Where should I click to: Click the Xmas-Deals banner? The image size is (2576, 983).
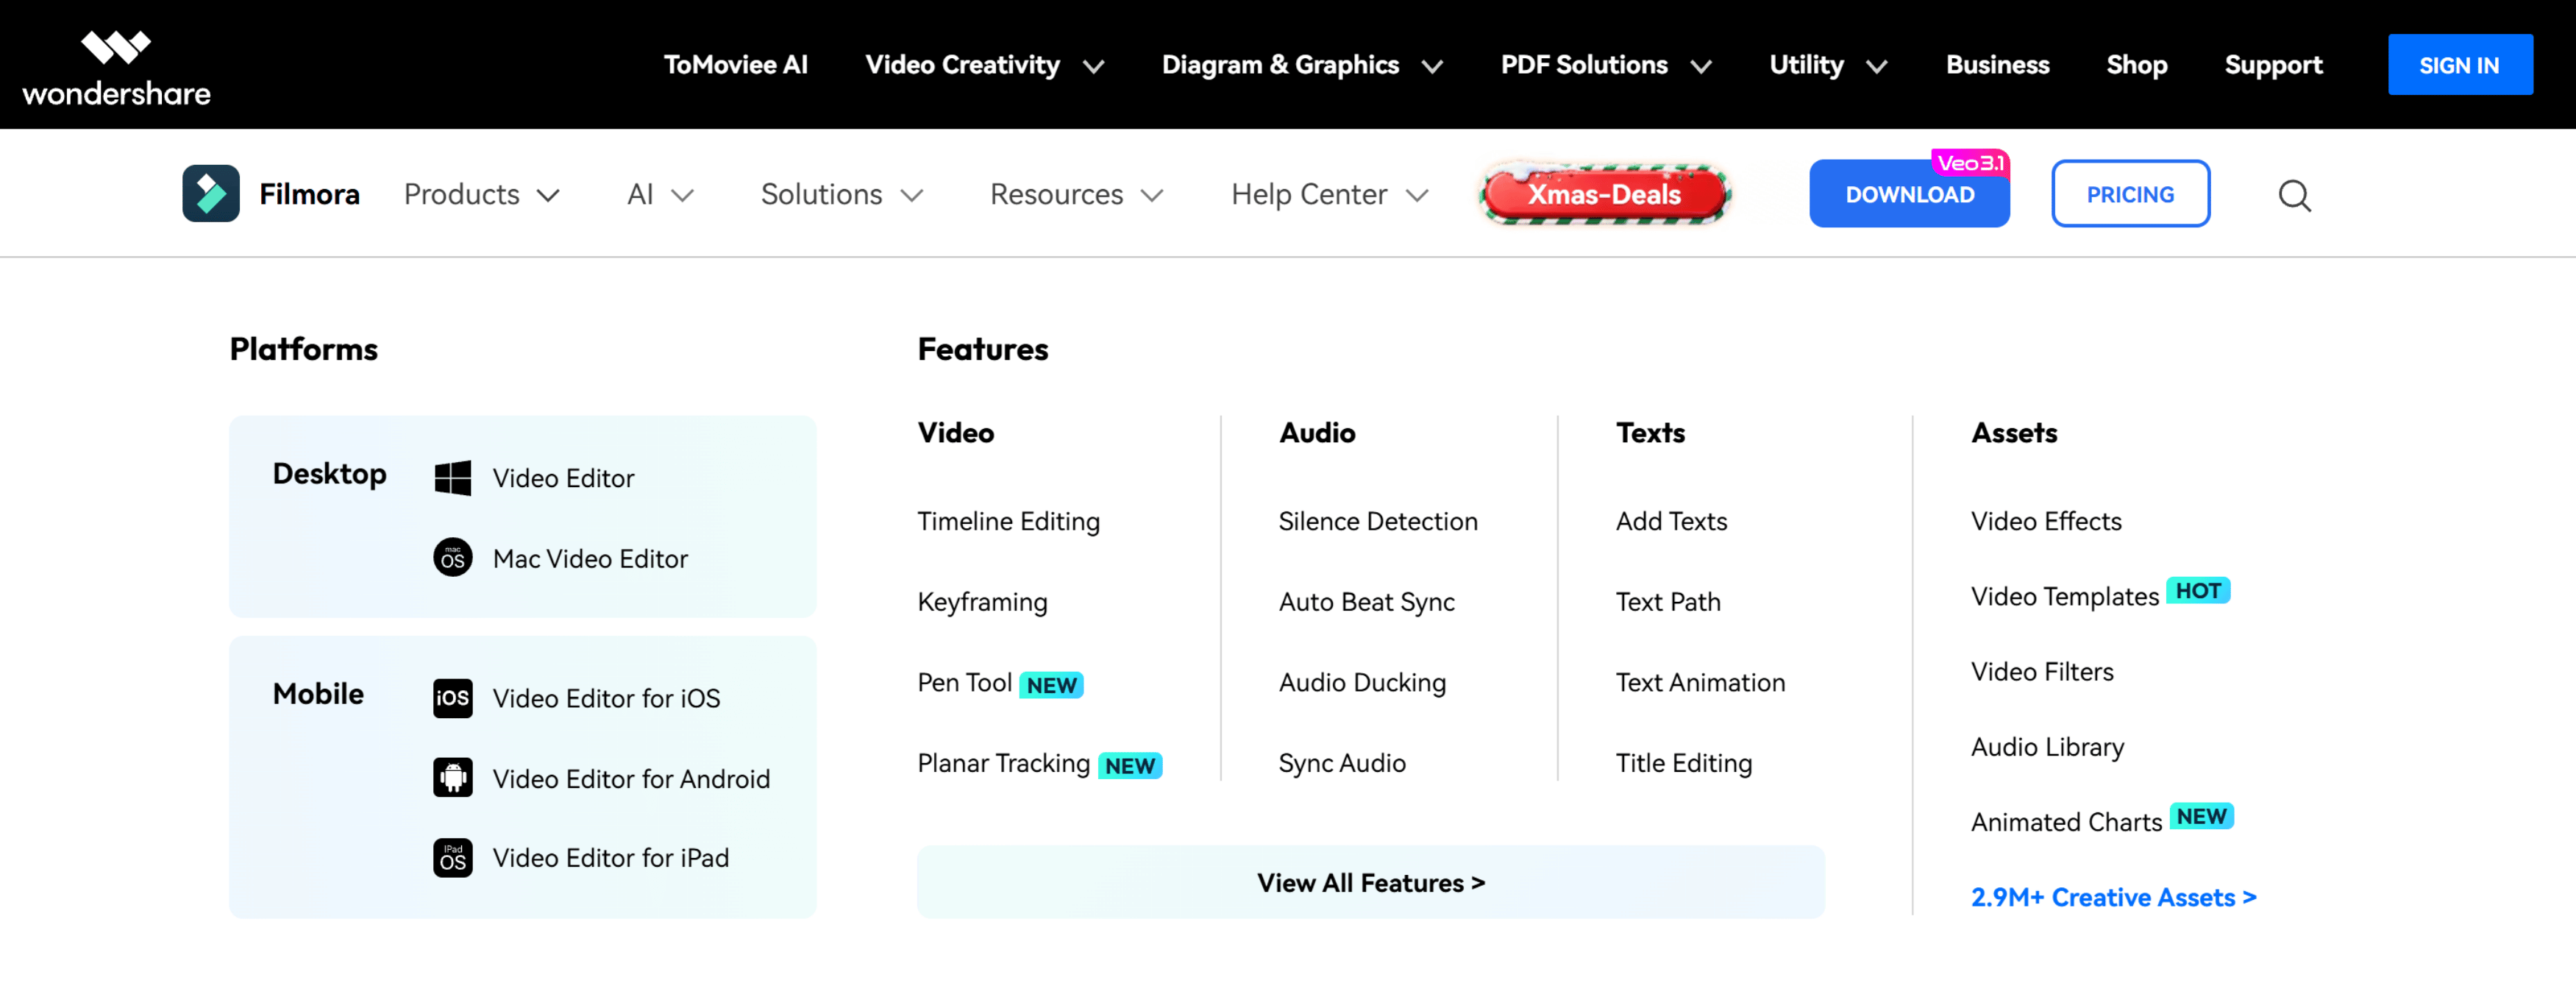click(1604, 194)
